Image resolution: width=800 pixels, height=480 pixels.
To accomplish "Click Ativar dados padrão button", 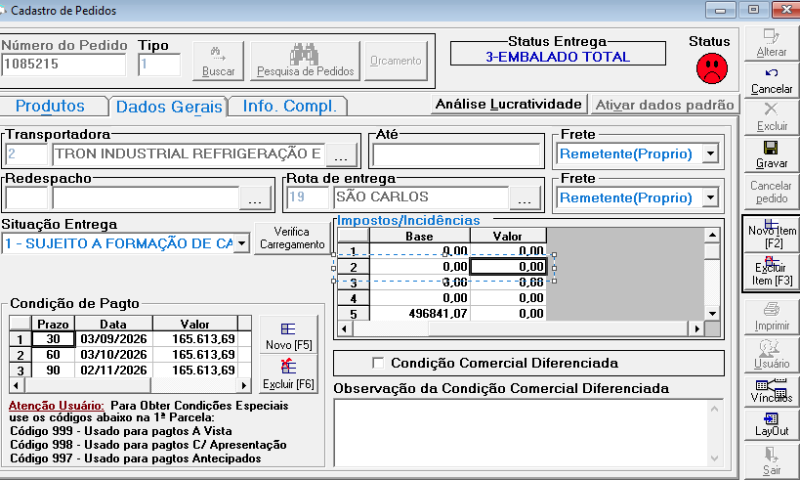I will point(665,105).
